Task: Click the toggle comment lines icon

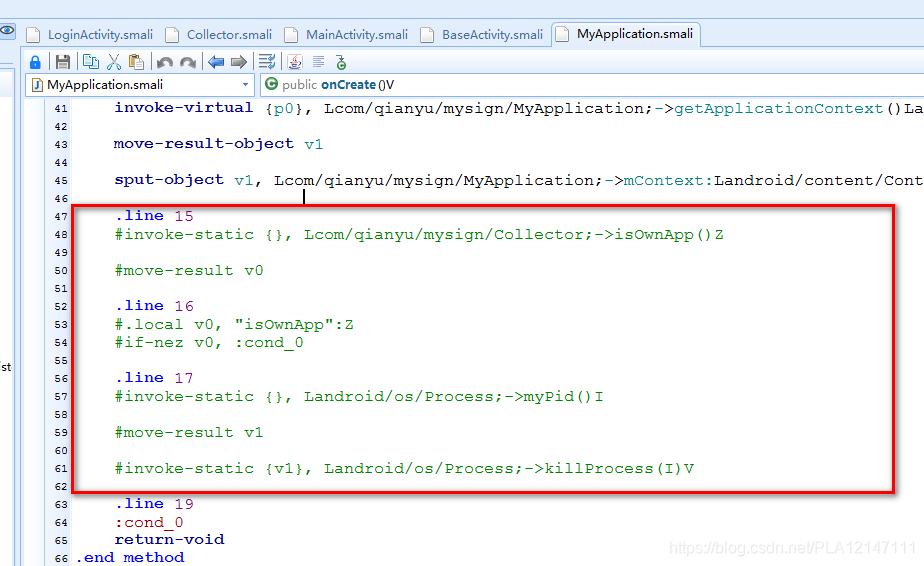Action: pos(267,62)
